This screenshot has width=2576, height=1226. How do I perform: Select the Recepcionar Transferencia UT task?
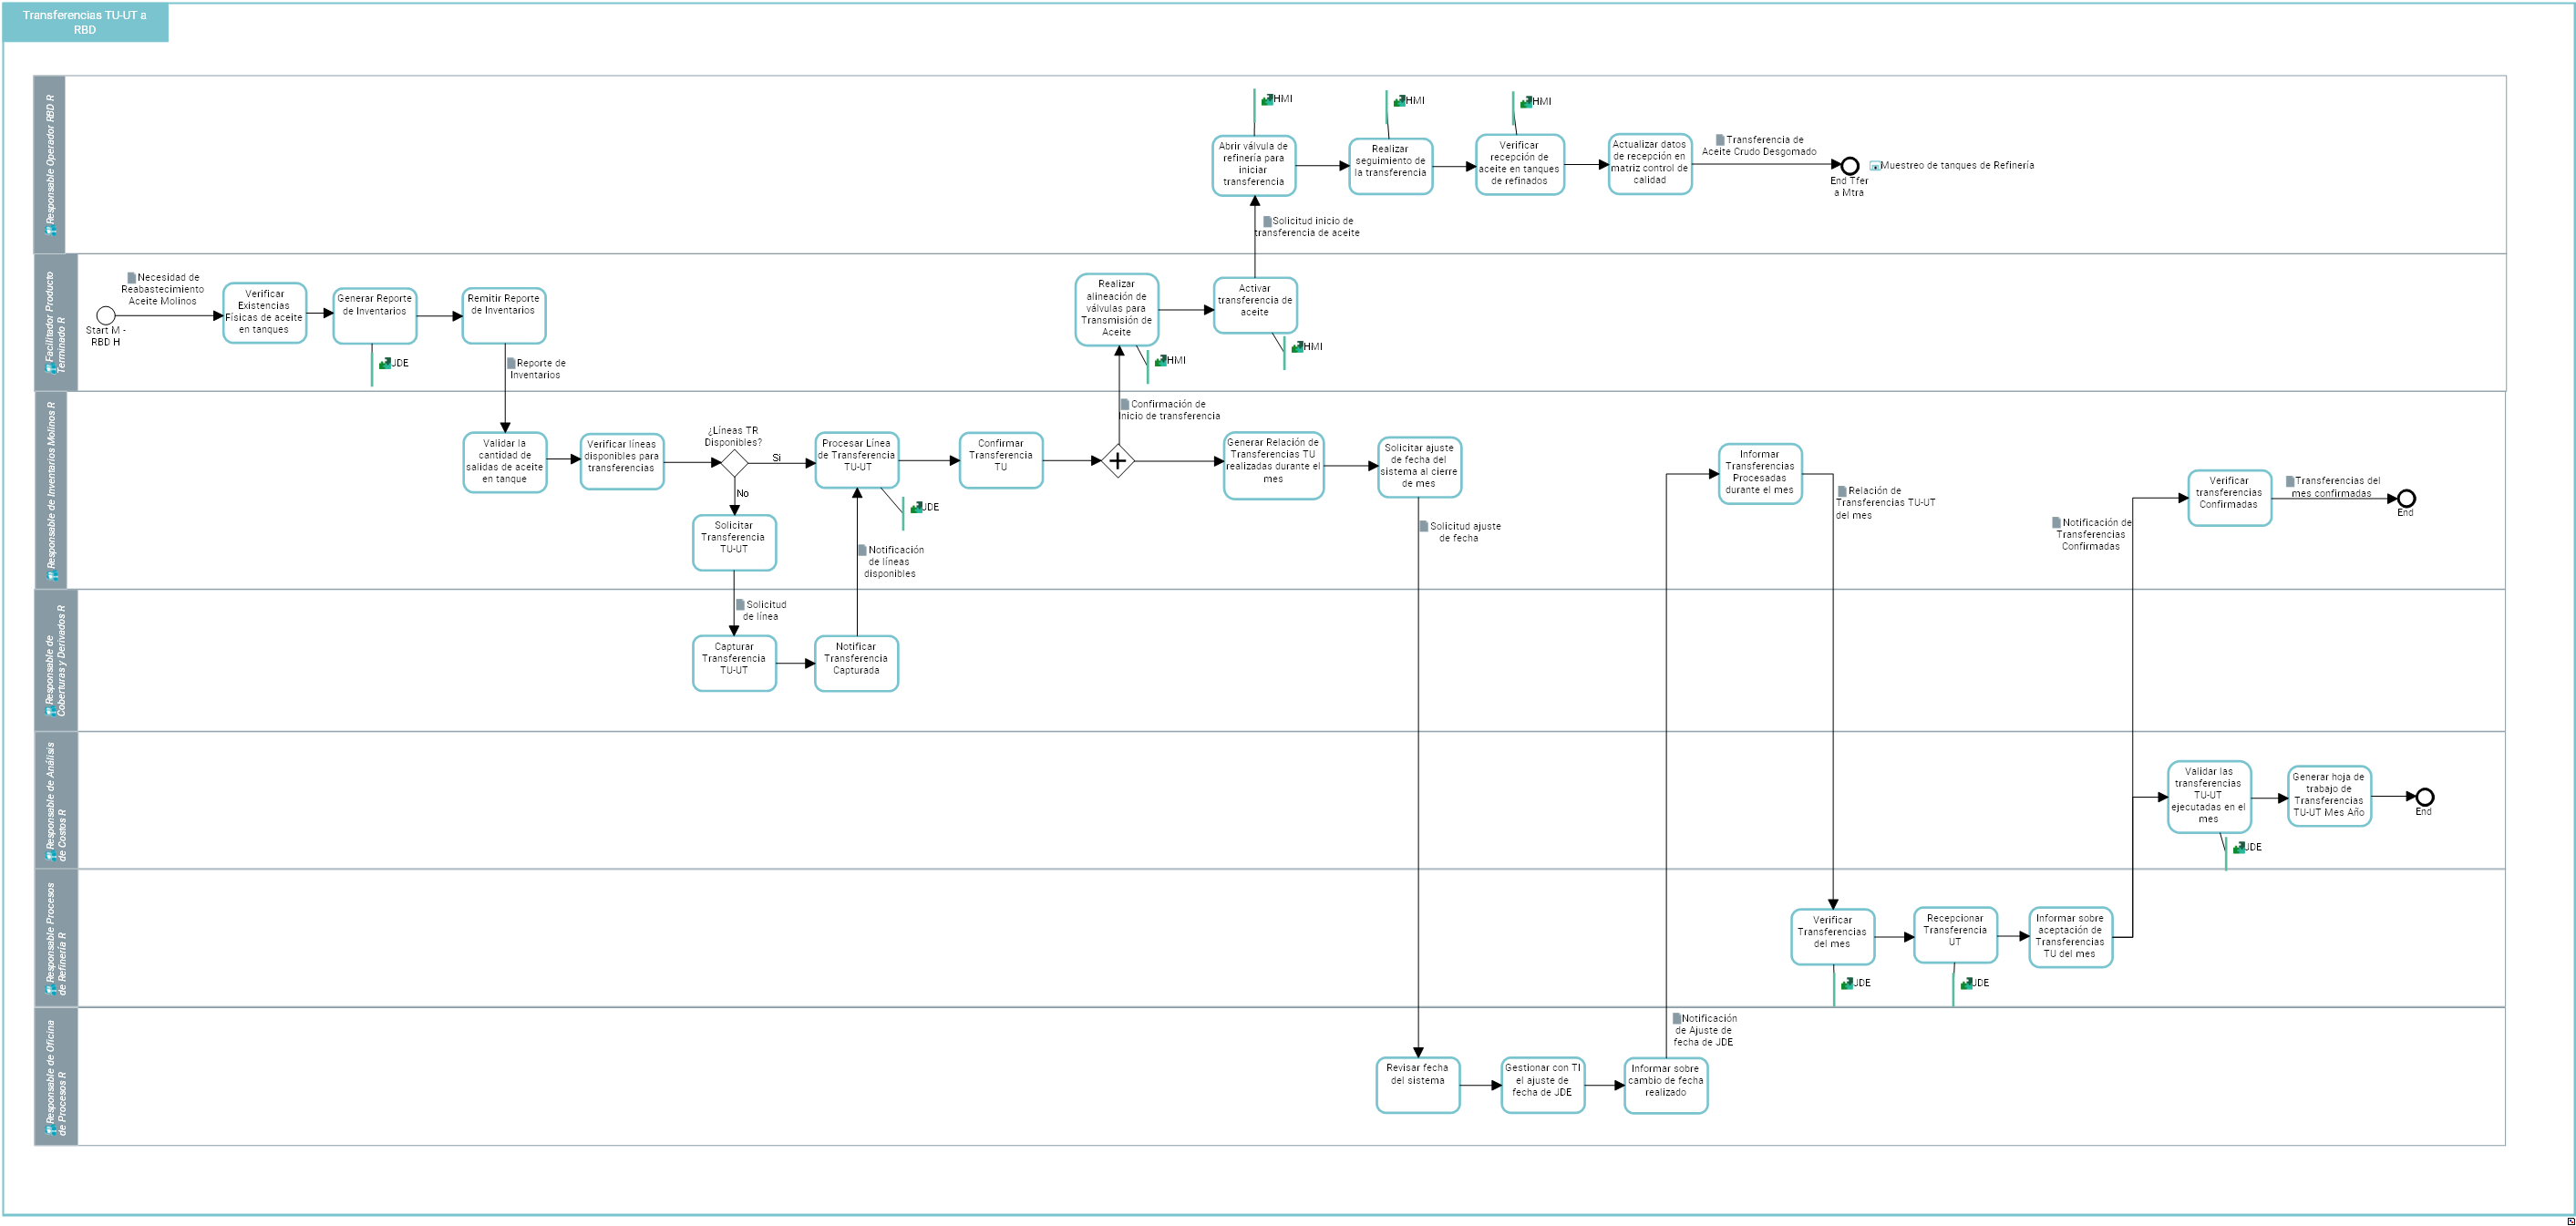pyautogui.click(x=1956, y=935)
